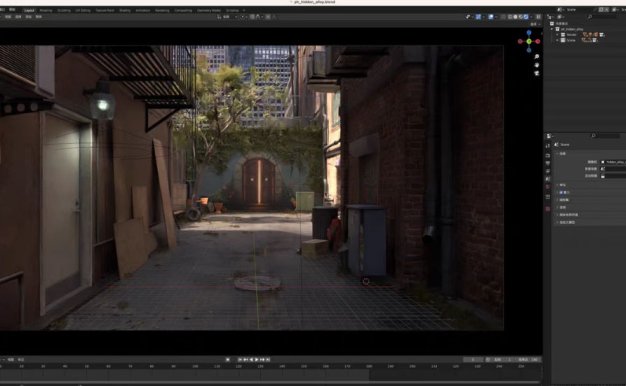Image resolution: width=626 pixels, height=386 pixels.
Task: Click the pan hand icon in viewport
Action: click(537, 65)
